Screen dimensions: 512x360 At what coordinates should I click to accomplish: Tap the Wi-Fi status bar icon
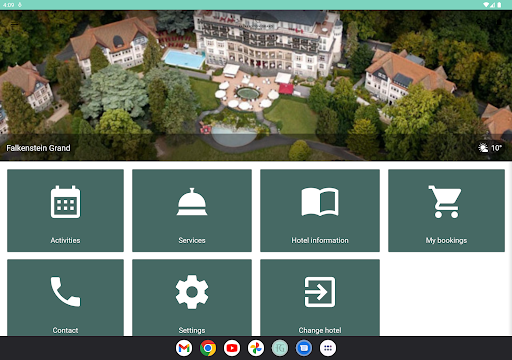(x=486, y=5)
